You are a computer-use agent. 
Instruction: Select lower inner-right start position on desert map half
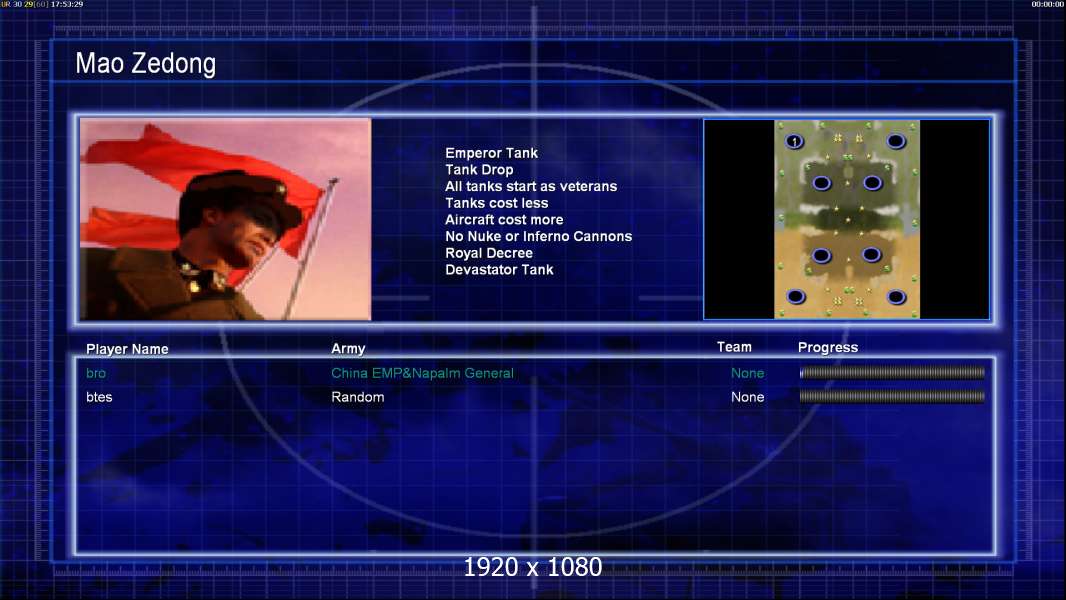[x=872, y=255]
